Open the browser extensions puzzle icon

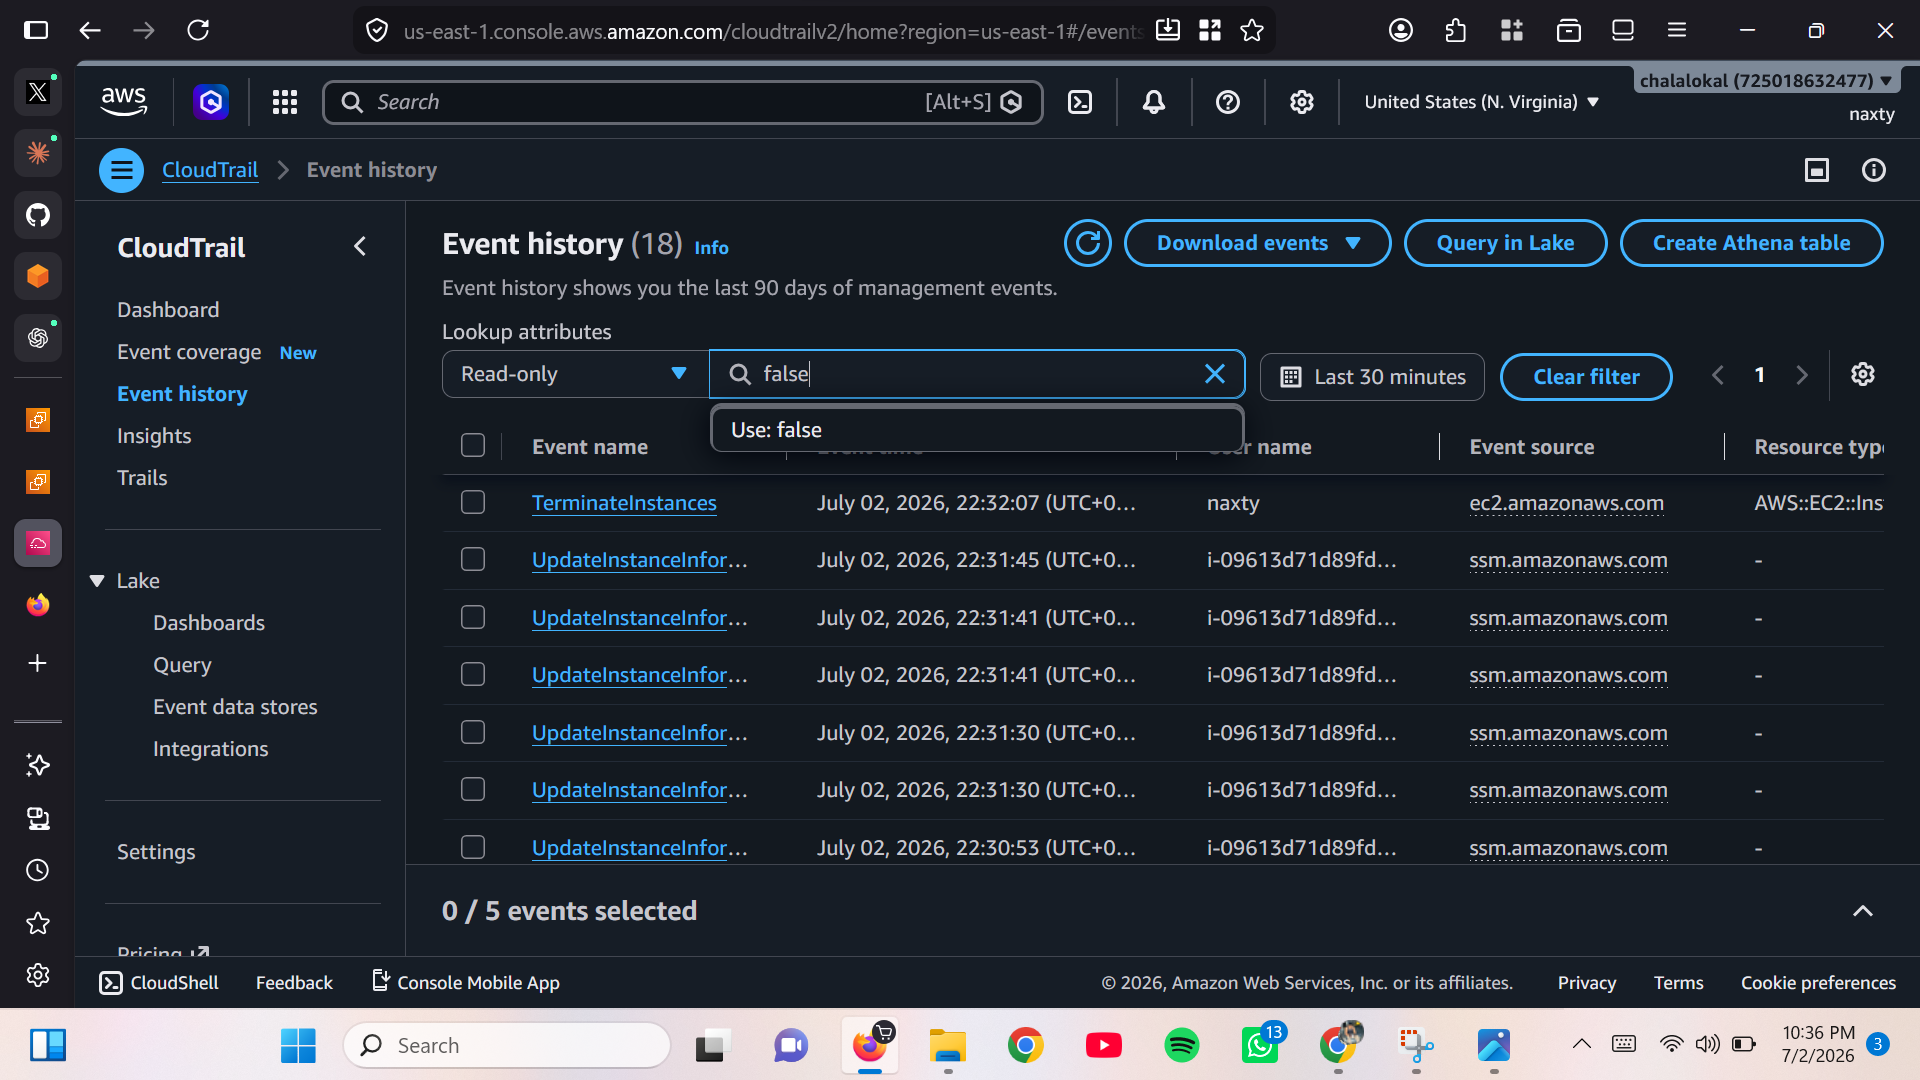pos(1456,31)
